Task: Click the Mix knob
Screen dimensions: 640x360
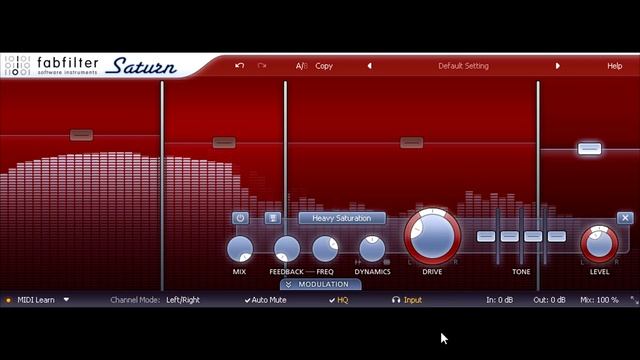Action: coord(240,249)
